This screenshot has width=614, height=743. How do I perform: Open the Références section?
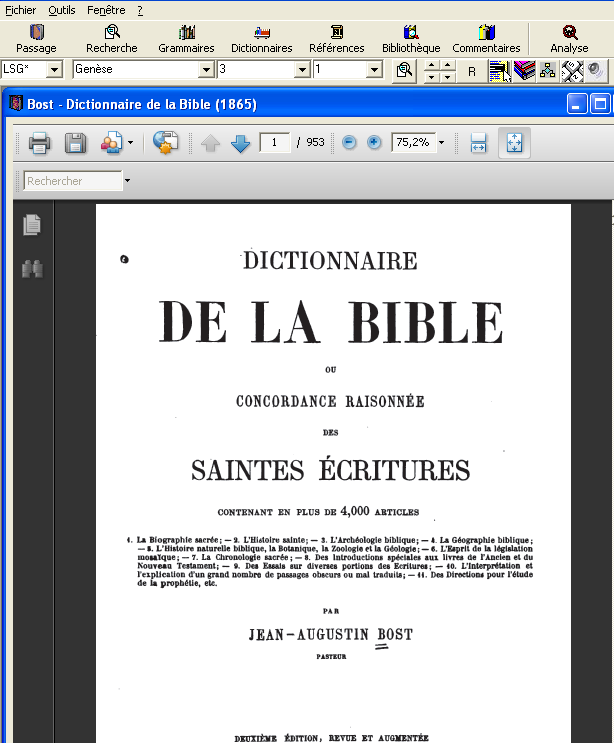tap(337, 39)
